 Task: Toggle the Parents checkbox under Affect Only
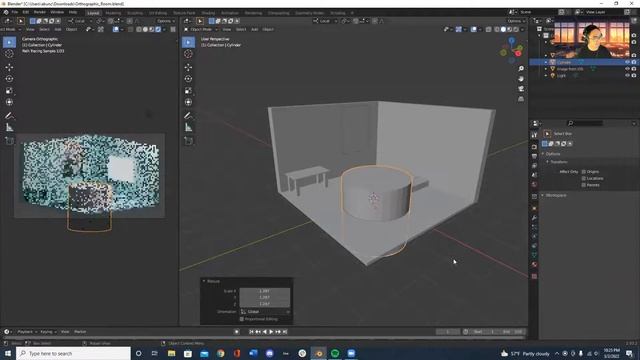(584, 185)
